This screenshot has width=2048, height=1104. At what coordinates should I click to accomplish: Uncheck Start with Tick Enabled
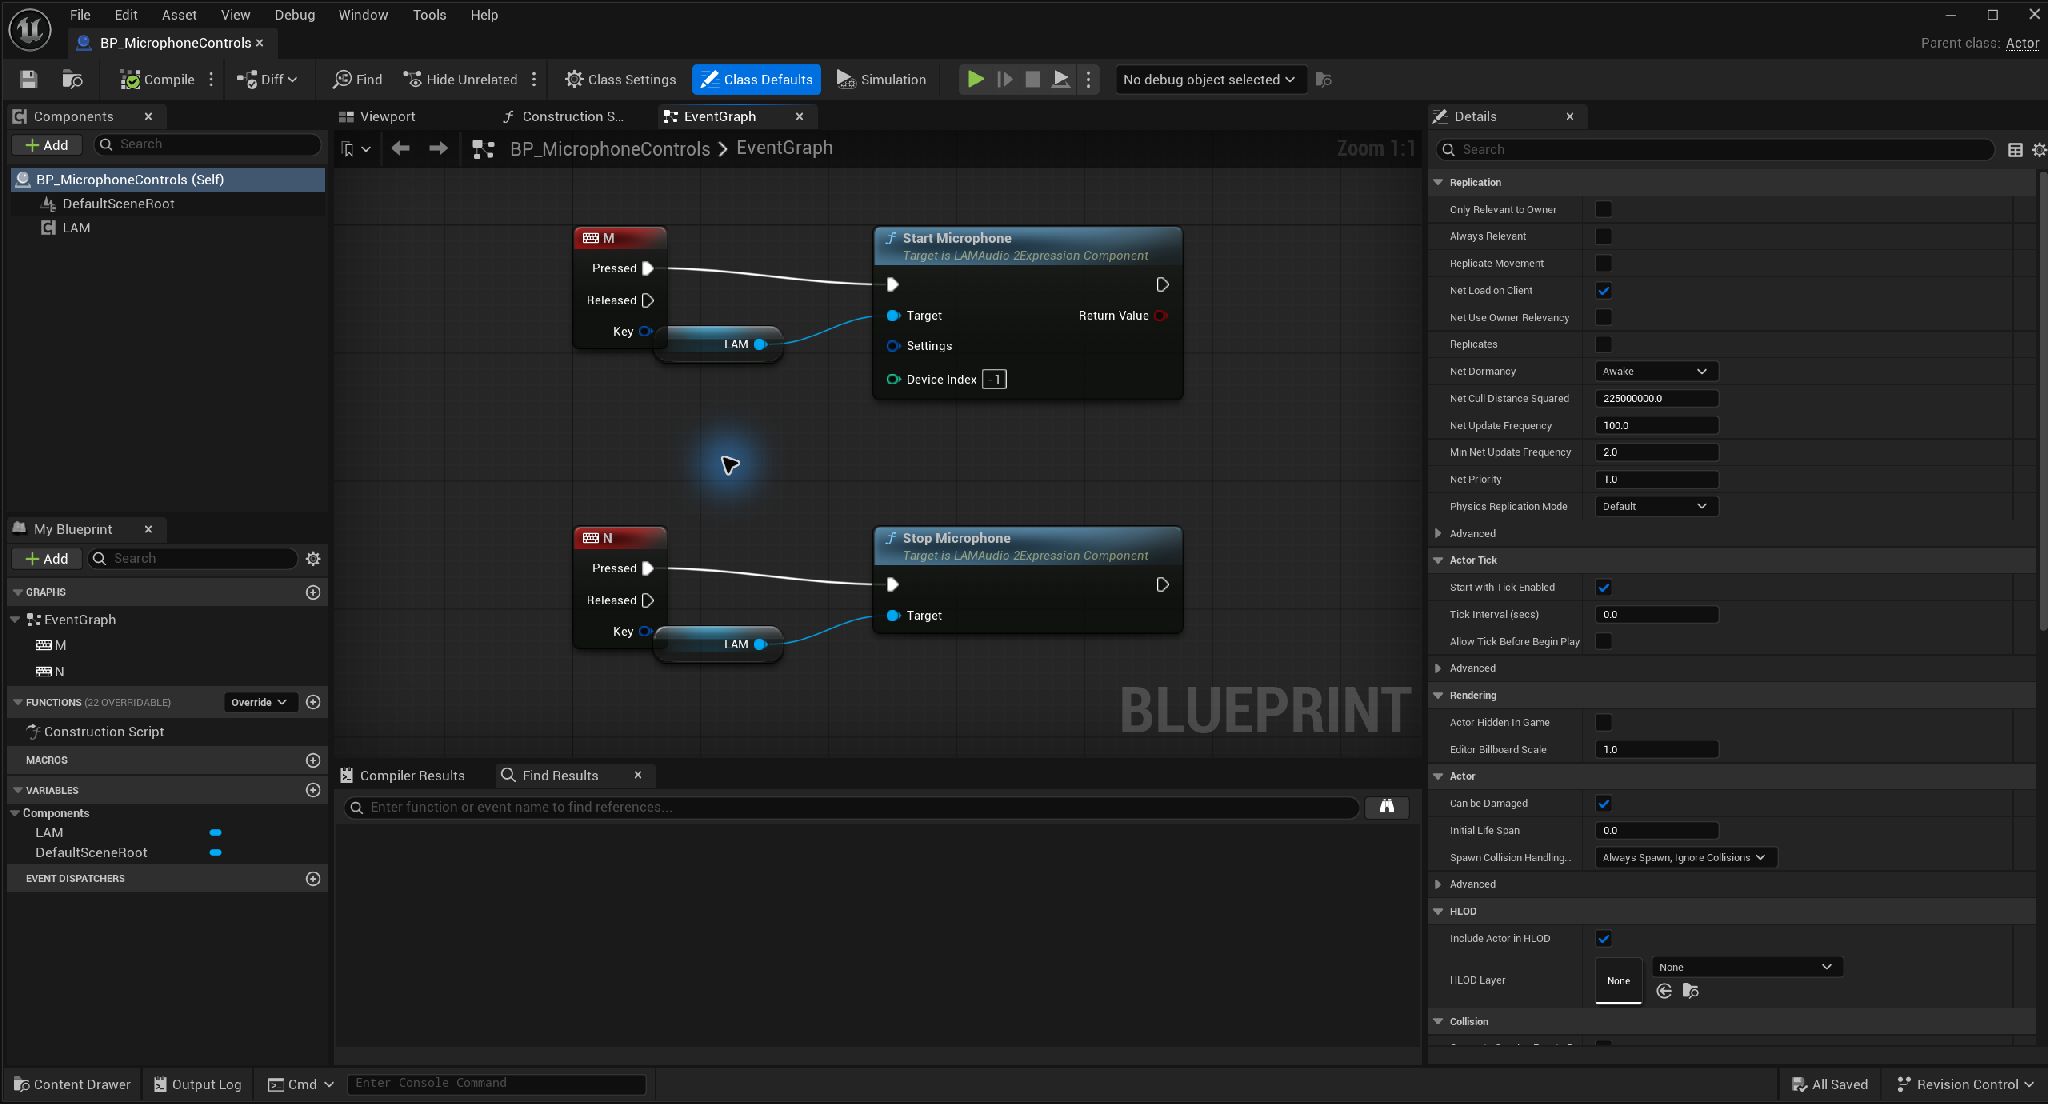1604,588
